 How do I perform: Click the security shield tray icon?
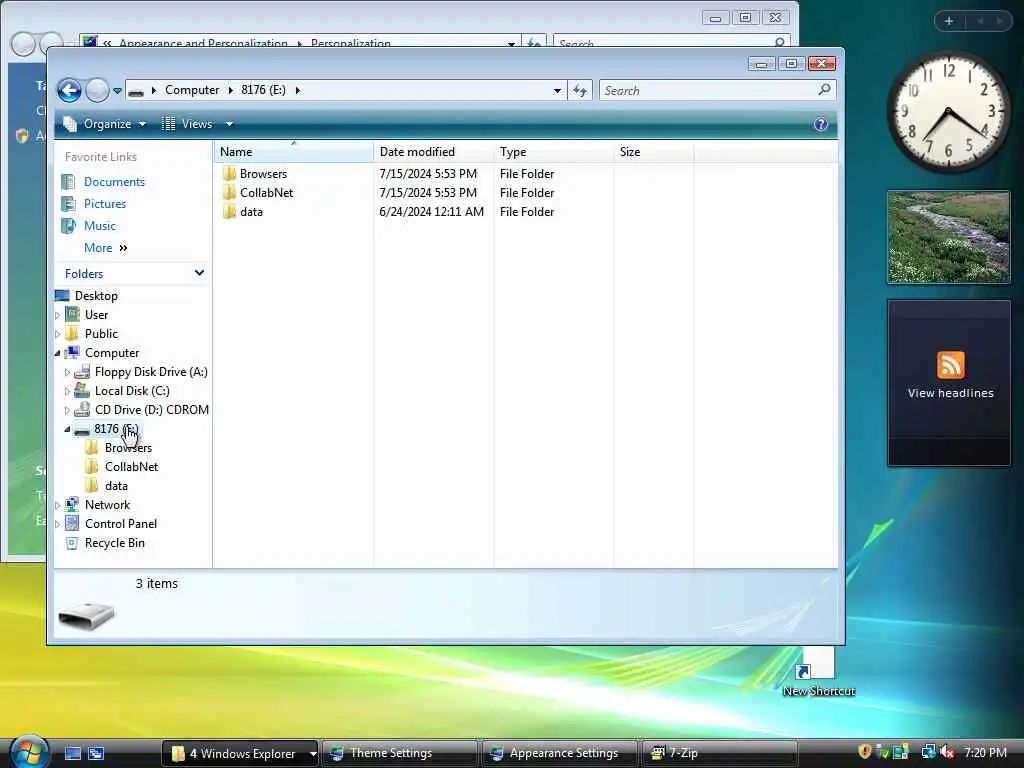(865, 752)
